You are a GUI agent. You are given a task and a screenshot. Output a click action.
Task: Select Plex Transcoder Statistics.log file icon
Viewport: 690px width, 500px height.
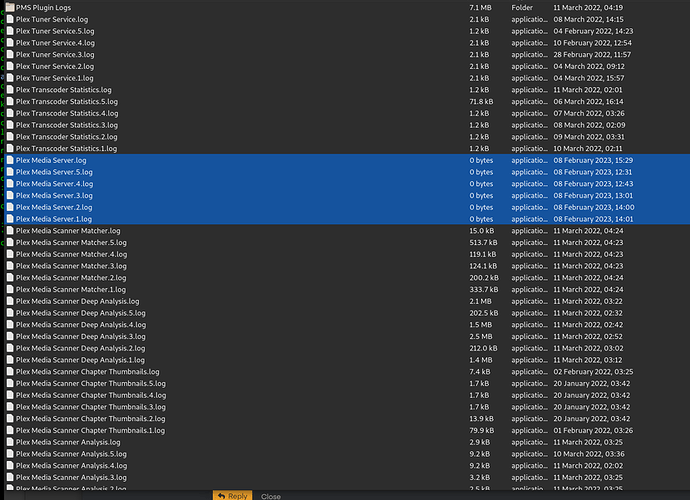click(x=10, y=90)
